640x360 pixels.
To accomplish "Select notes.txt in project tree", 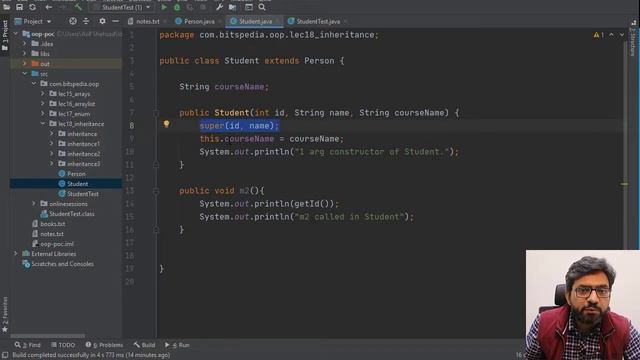I will pos(52,234).
